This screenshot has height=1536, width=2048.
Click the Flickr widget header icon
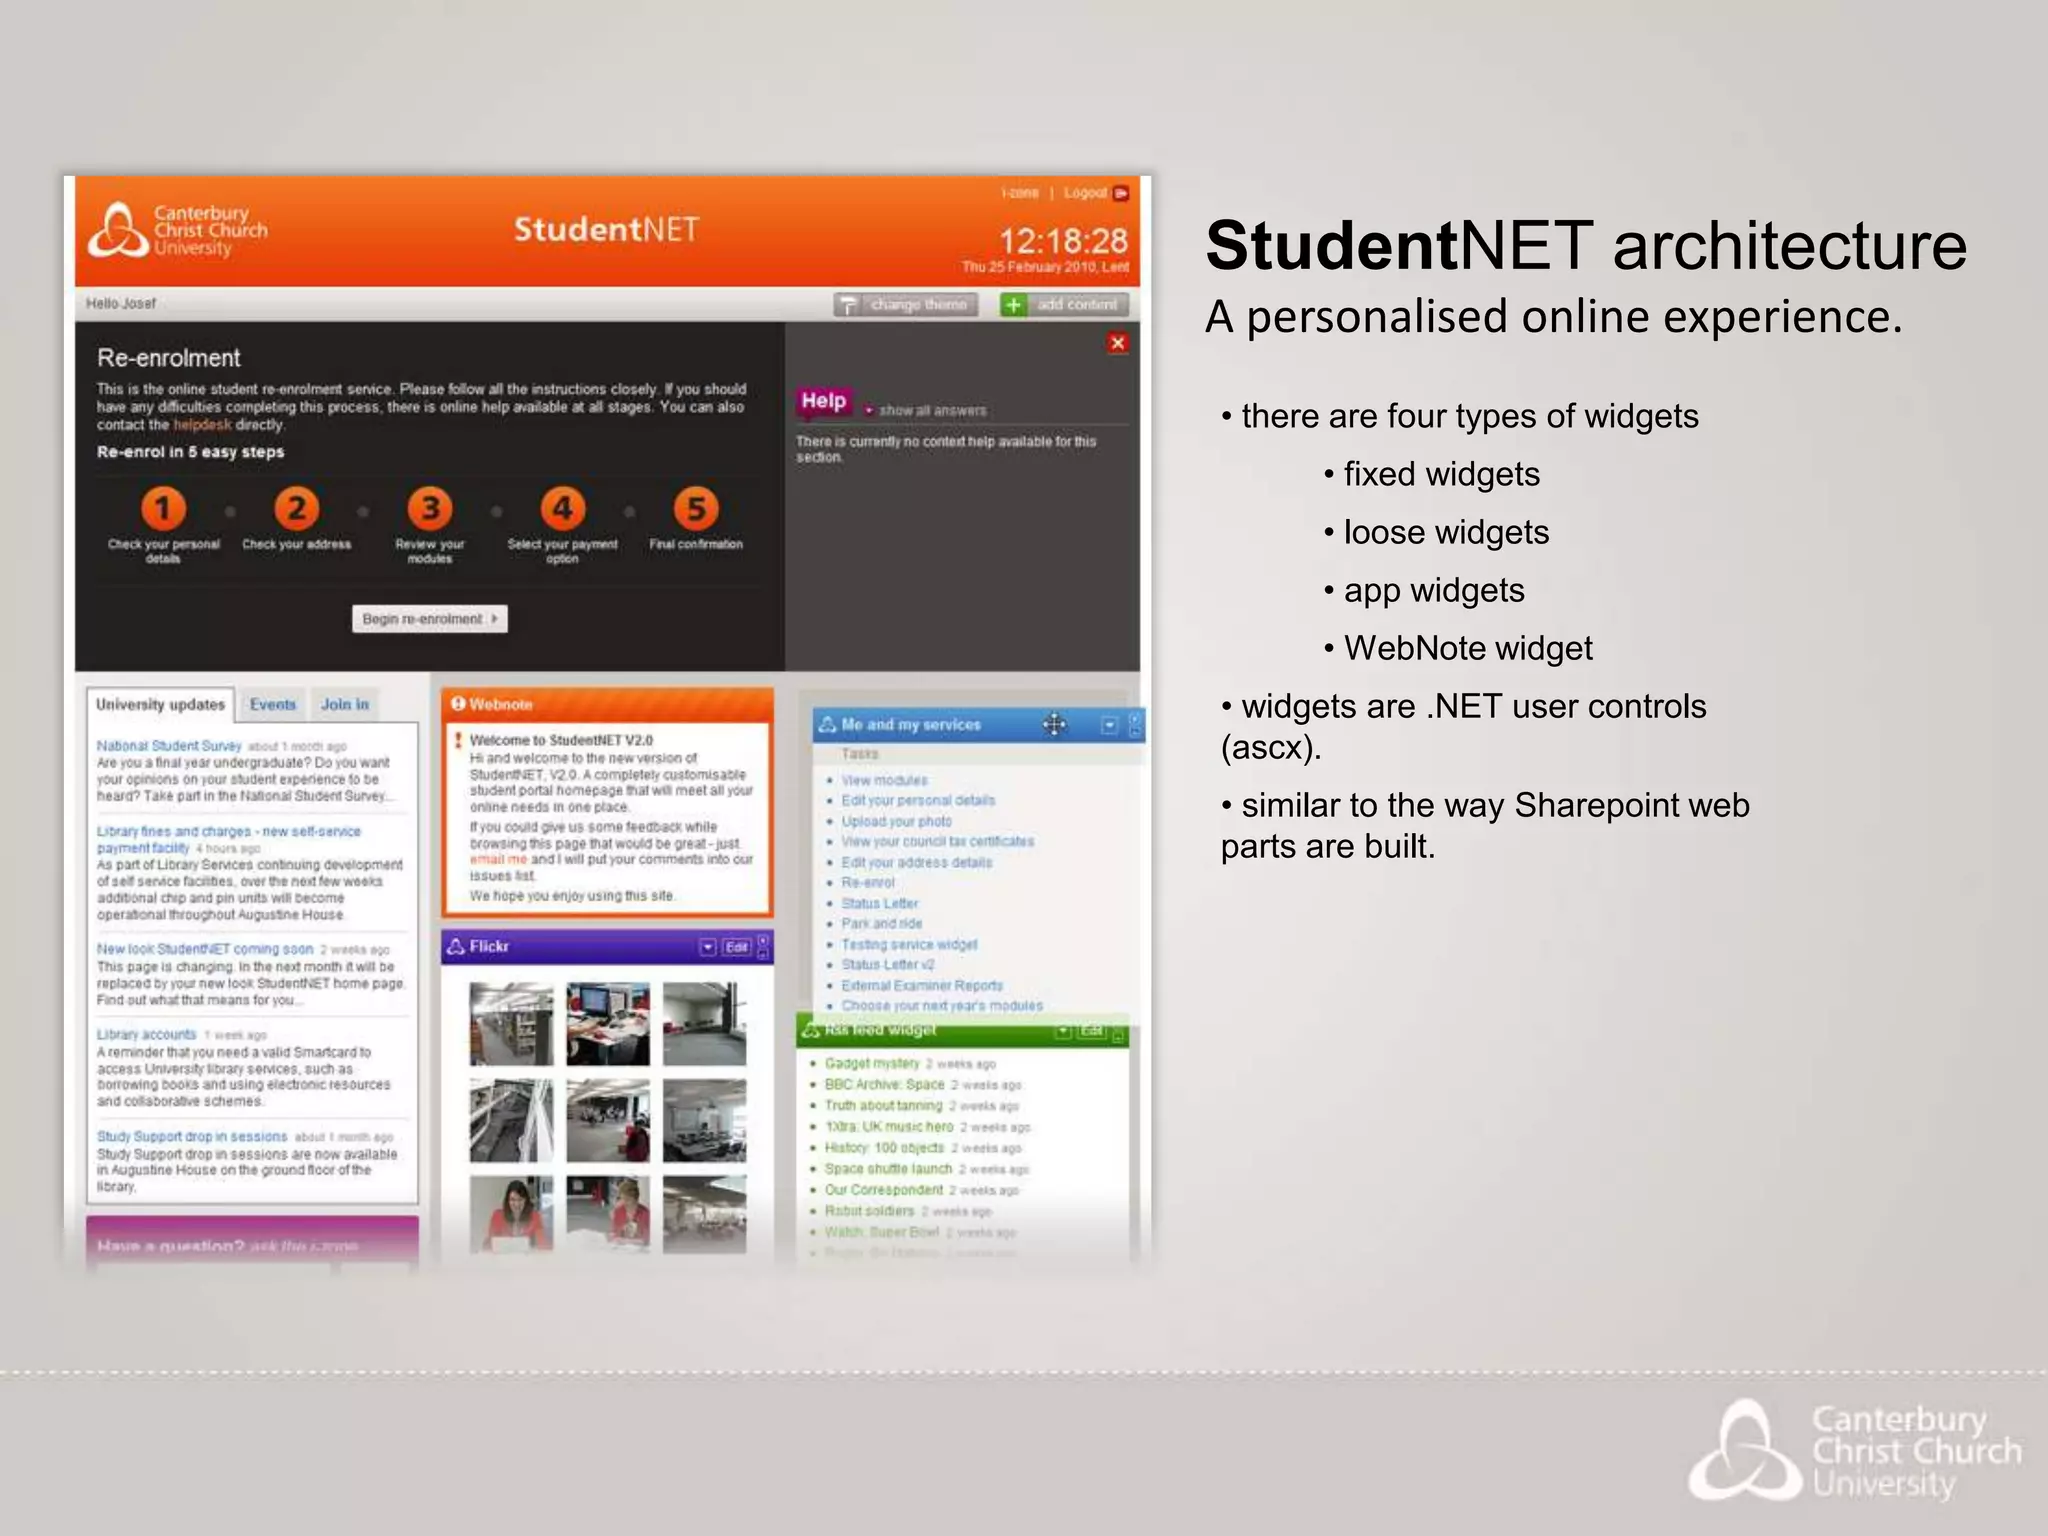(456, 946)
